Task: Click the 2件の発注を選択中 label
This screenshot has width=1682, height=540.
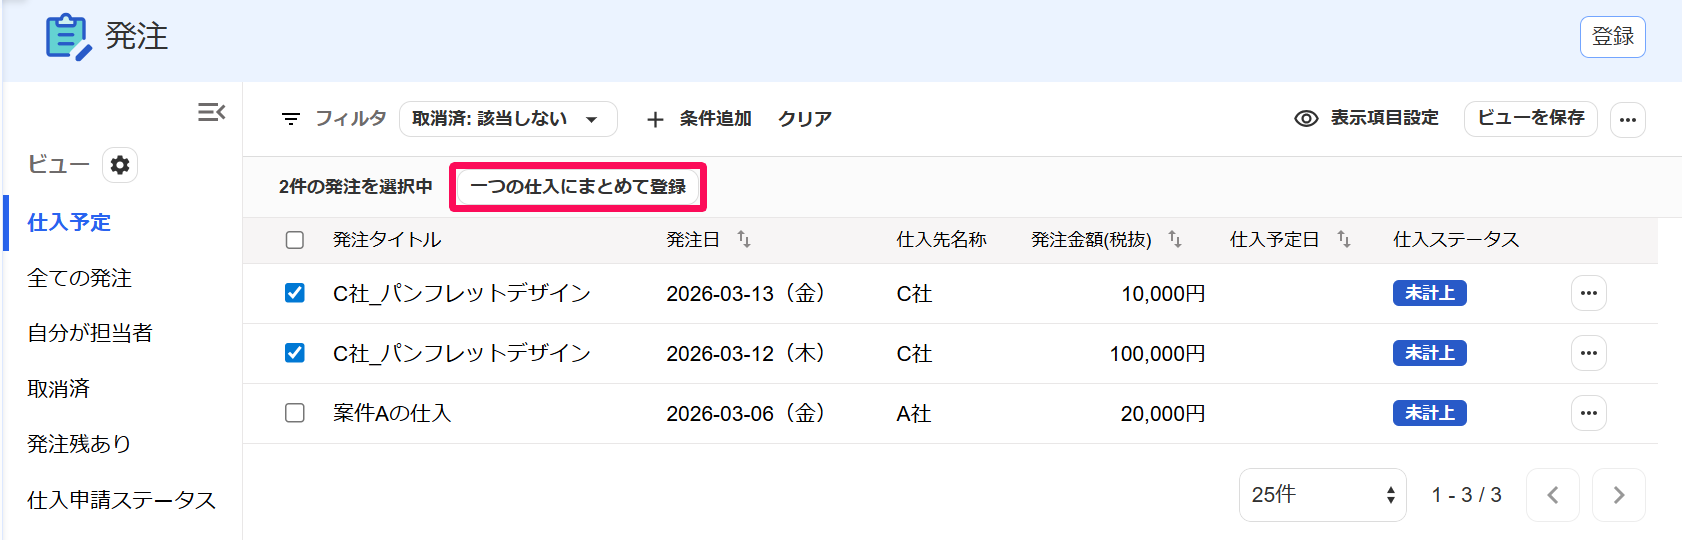Action: coord(356,187)
